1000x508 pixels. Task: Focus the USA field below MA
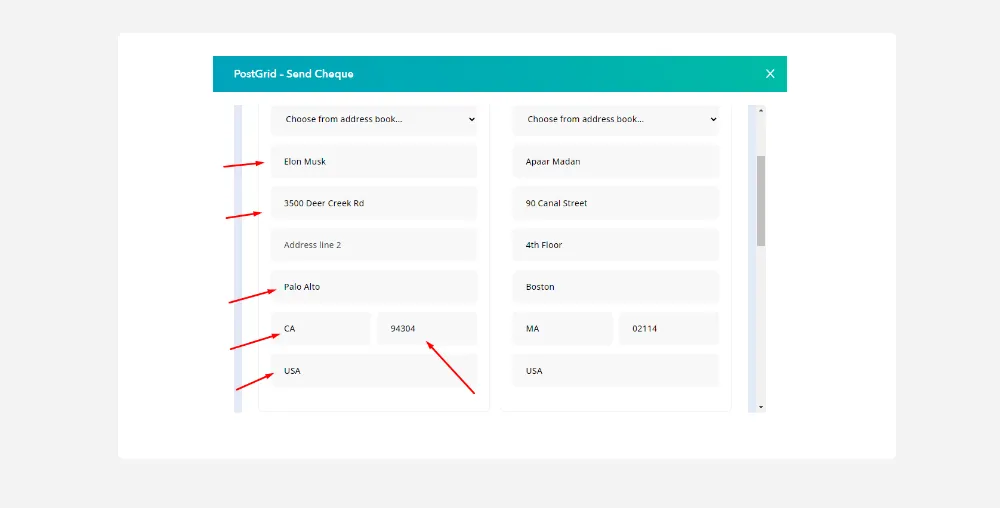tap(616, 371)
